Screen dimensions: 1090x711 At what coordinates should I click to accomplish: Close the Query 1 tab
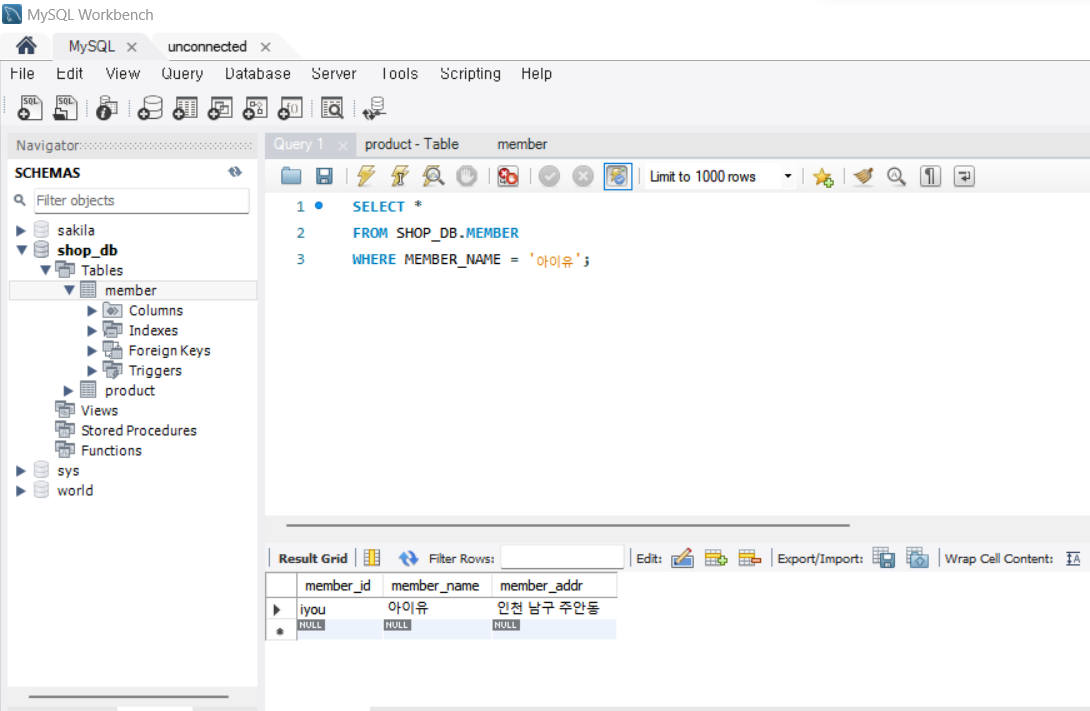[x=342, y=145]
